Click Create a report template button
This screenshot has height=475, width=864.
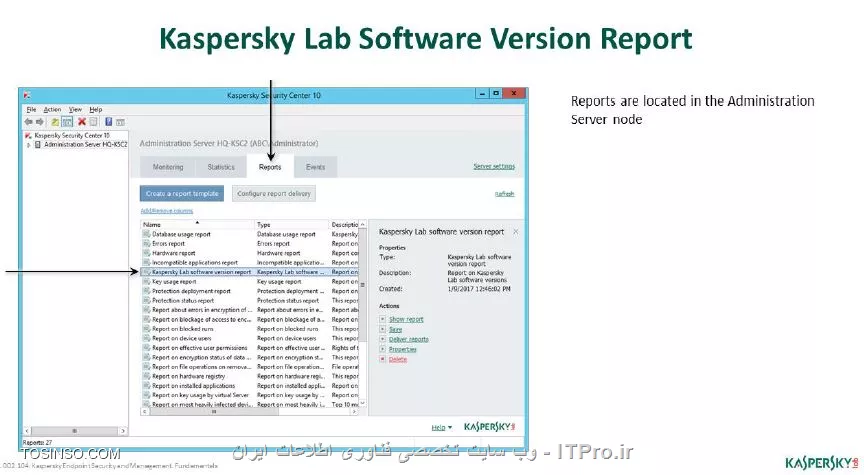(182, 193)
